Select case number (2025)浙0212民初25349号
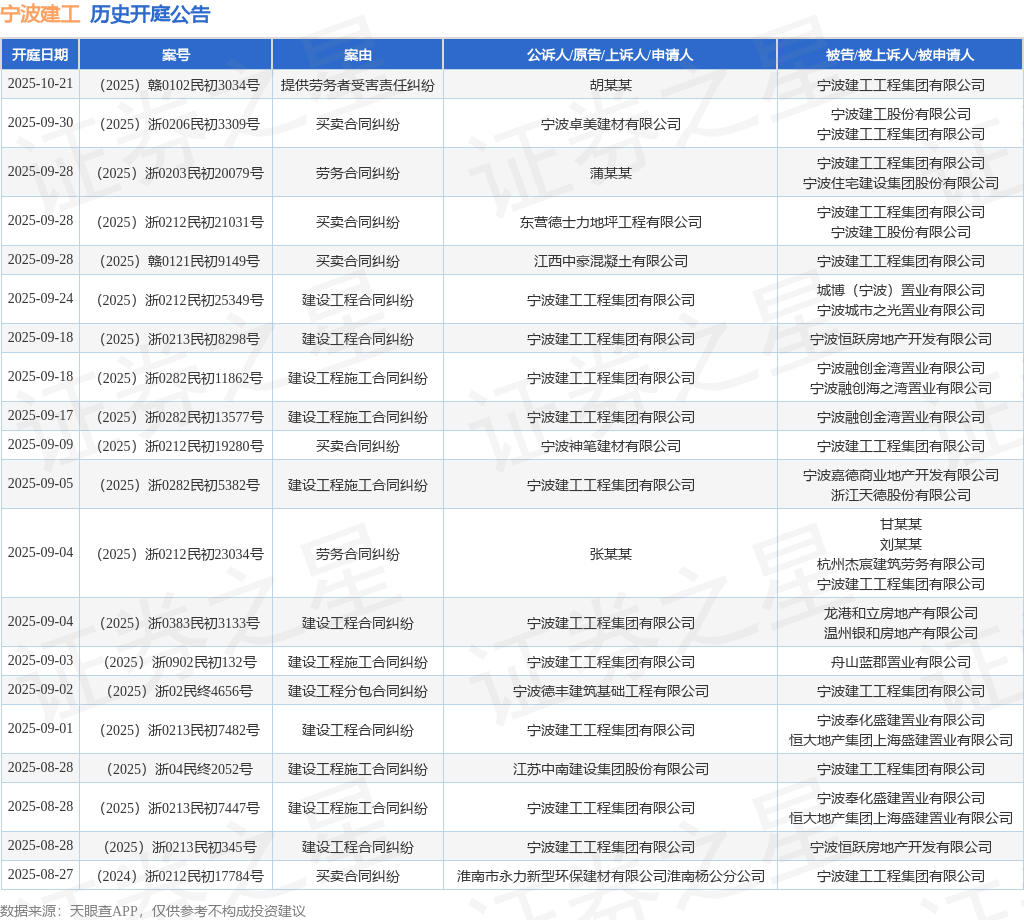This screenshot has width=1024, height=920. pos(176,300)
